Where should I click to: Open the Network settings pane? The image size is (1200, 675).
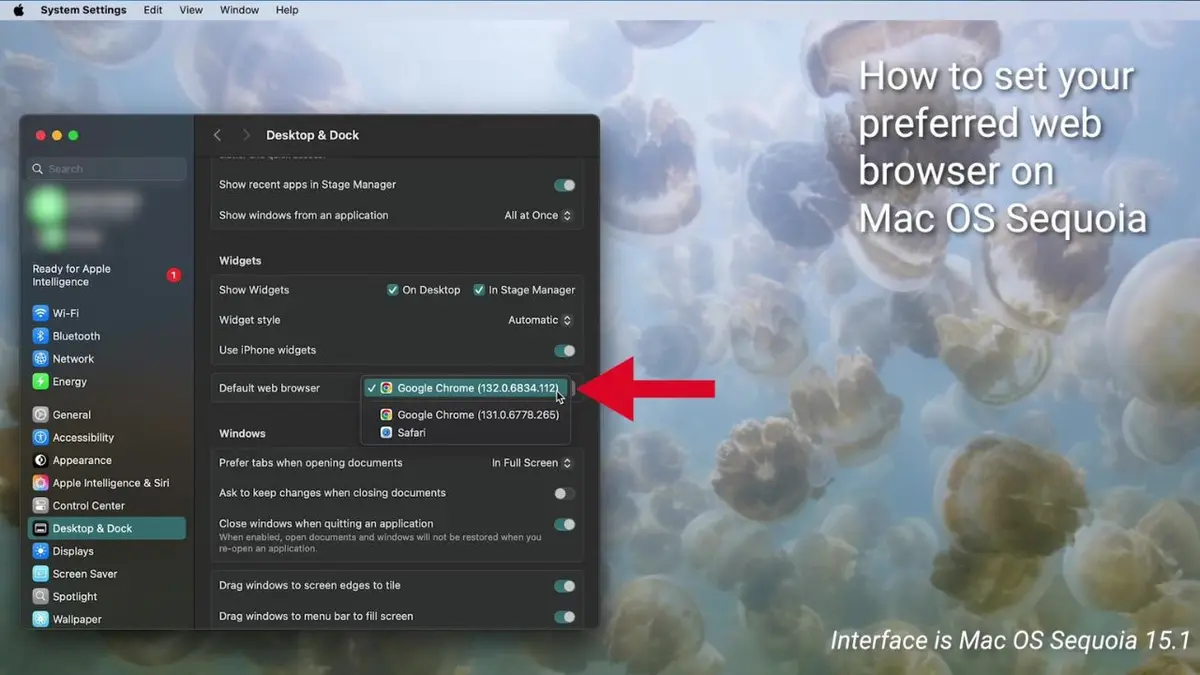click(106, 358)
